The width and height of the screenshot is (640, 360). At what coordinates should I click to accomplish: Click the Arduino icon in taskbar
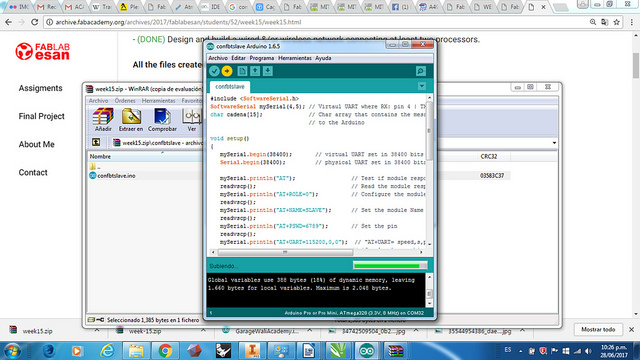click(366, 351)
